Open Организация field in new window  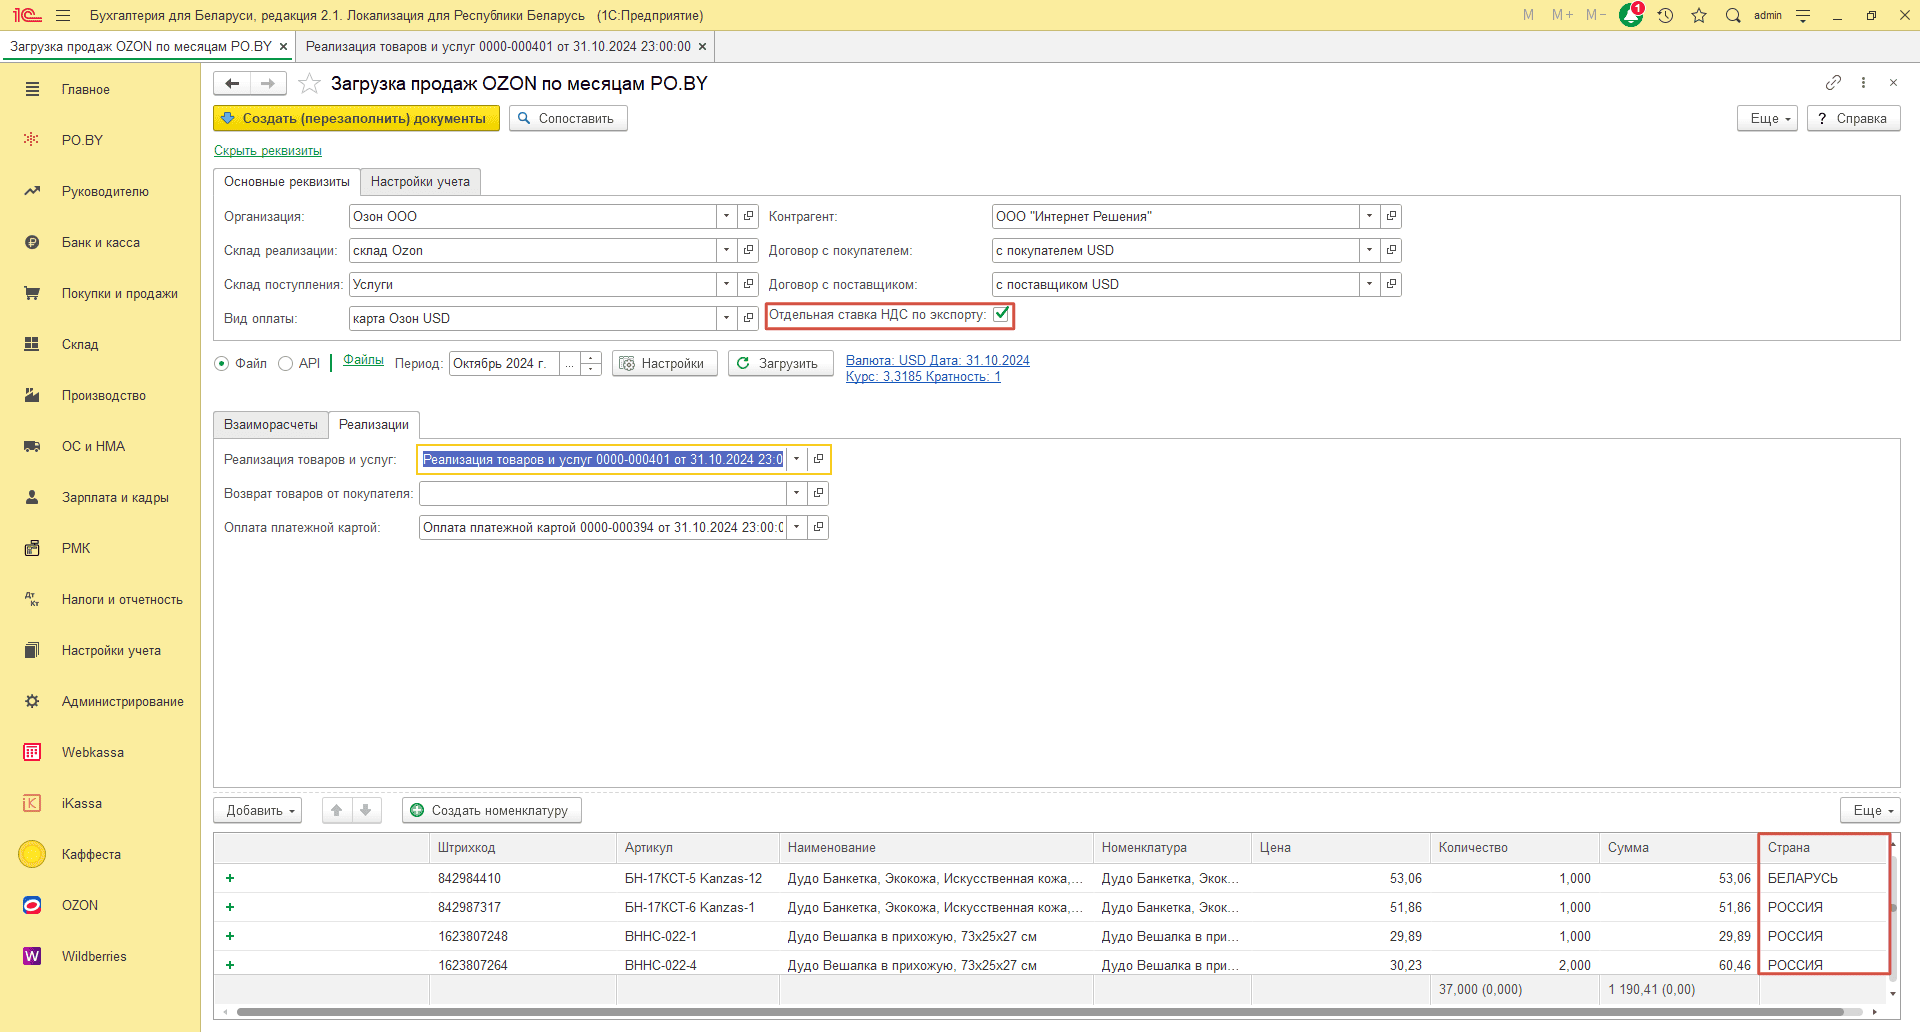748,216
